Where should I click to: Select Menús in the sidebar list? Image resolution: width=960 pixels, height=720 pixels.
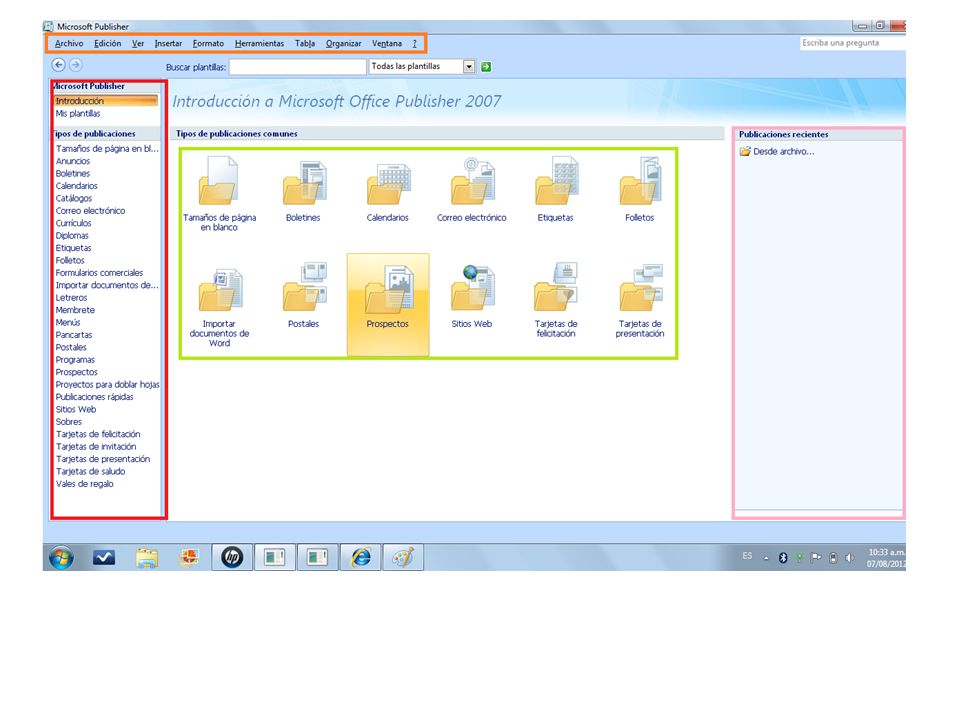67,323
